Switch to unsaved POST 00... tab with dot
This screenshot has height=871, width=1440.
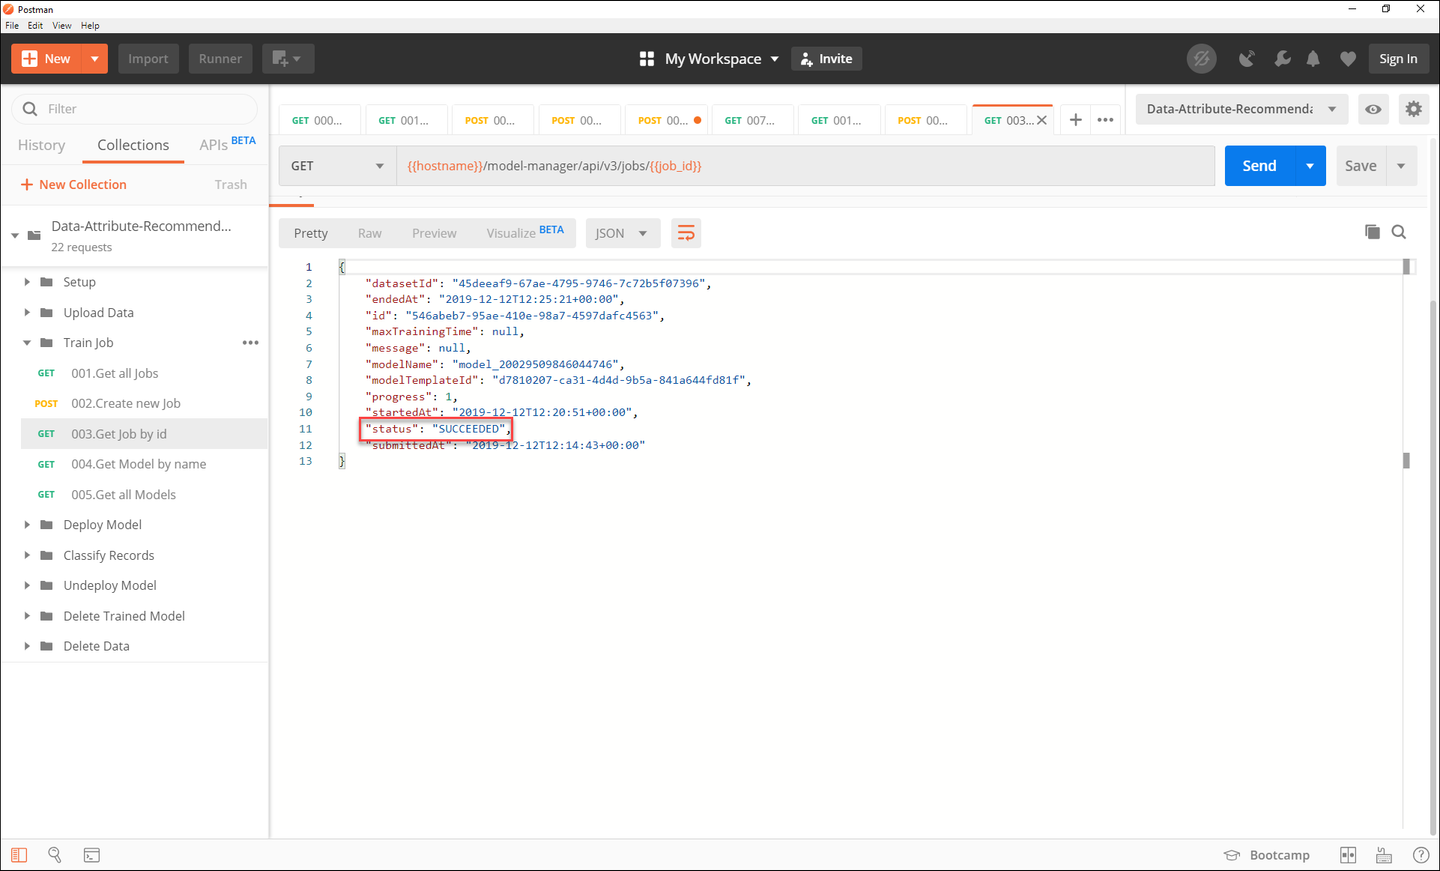667,120
